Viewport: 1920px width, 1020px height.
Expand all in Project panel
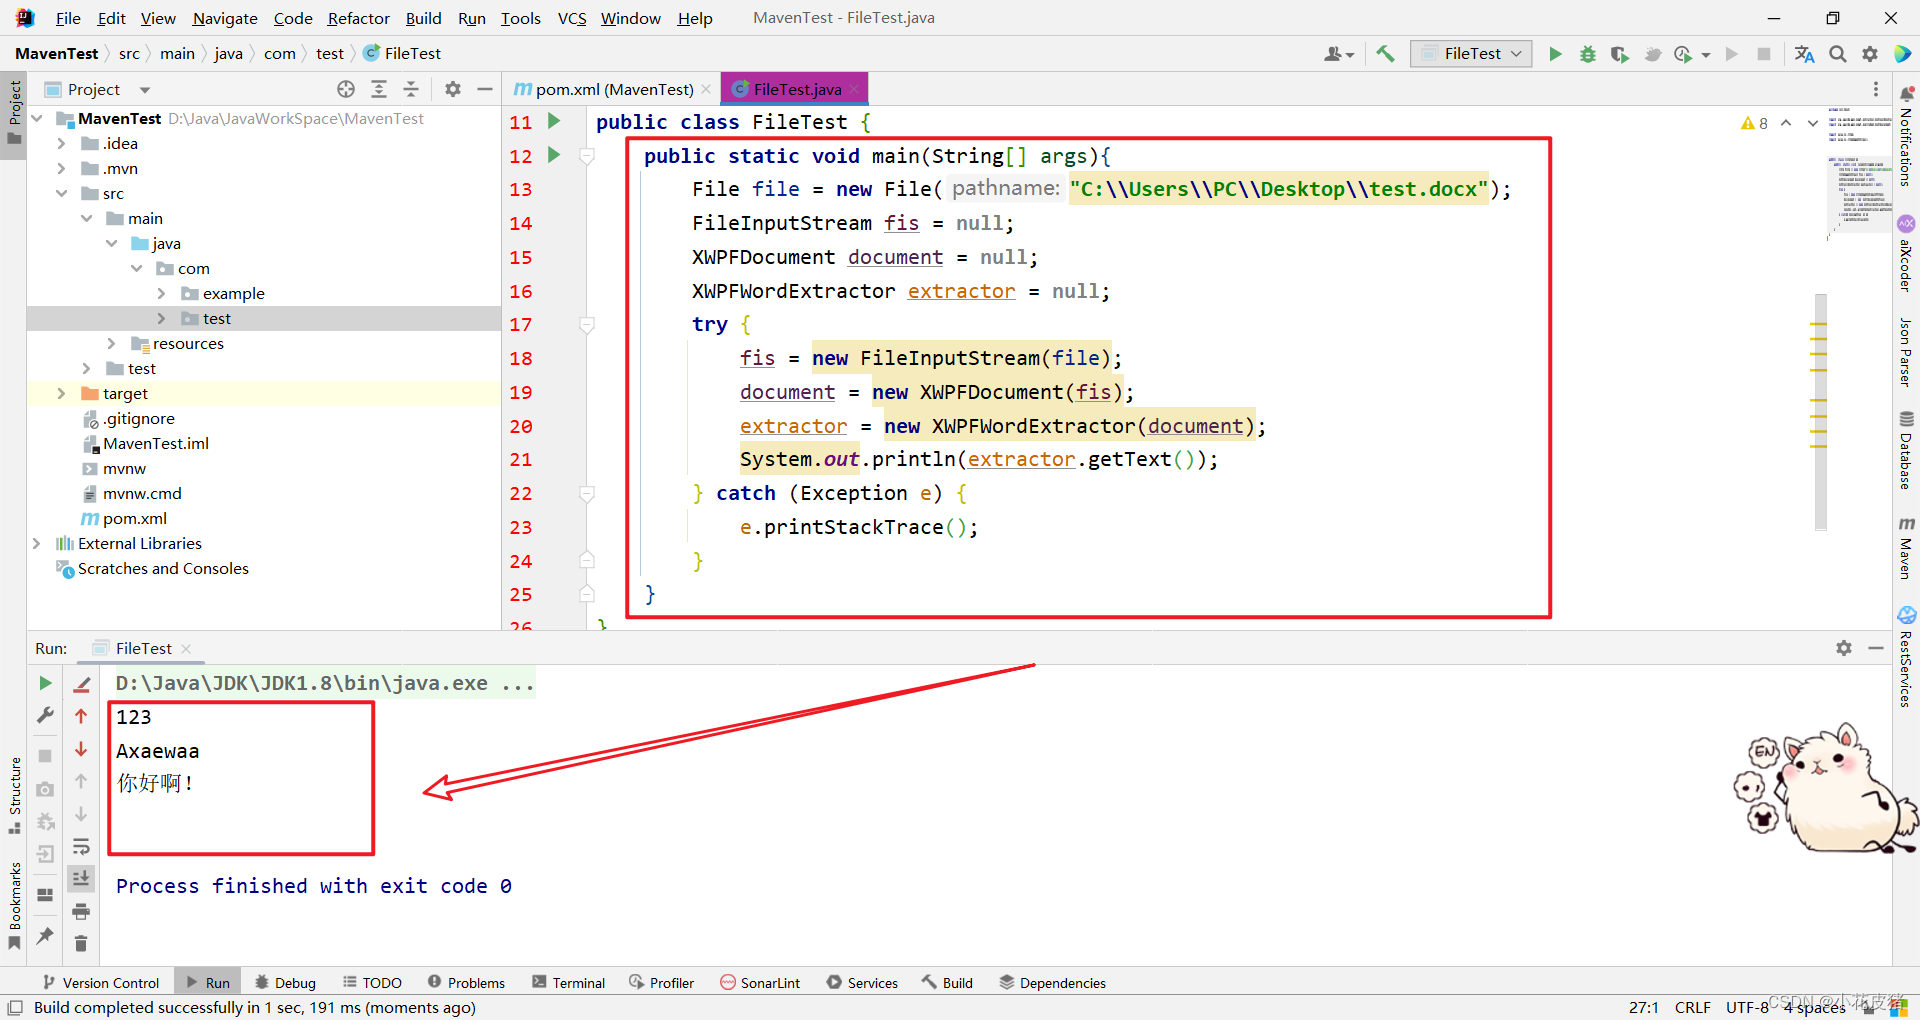pyautogui.click(x=379, y=89)
